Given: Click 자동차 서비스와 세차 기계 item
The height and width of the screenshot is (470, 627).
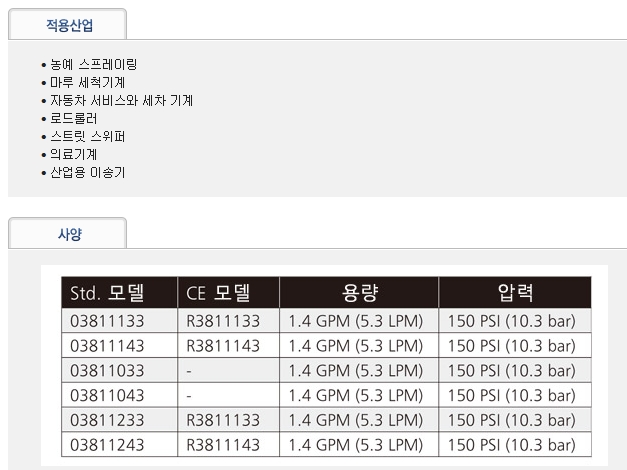Looking at the screenshot, I should (x=121, y=101).
